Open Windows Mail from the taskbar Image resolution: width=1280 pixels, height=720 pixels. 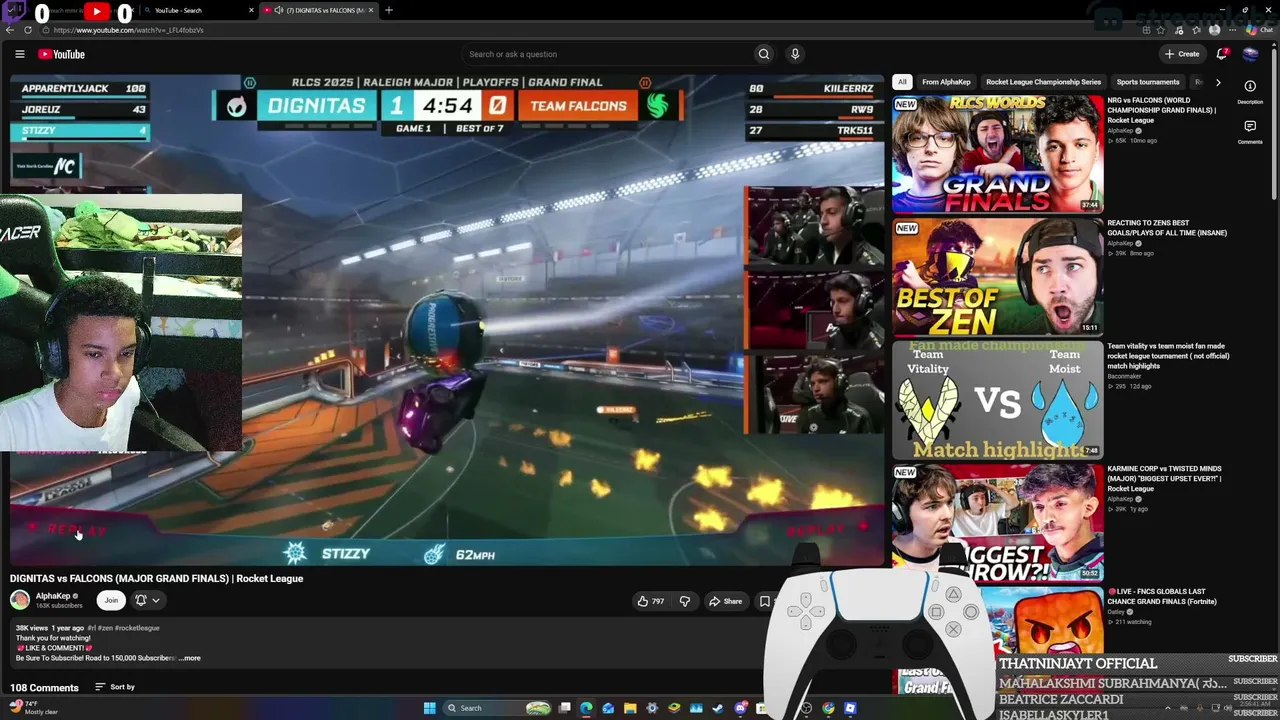point(608,708)
